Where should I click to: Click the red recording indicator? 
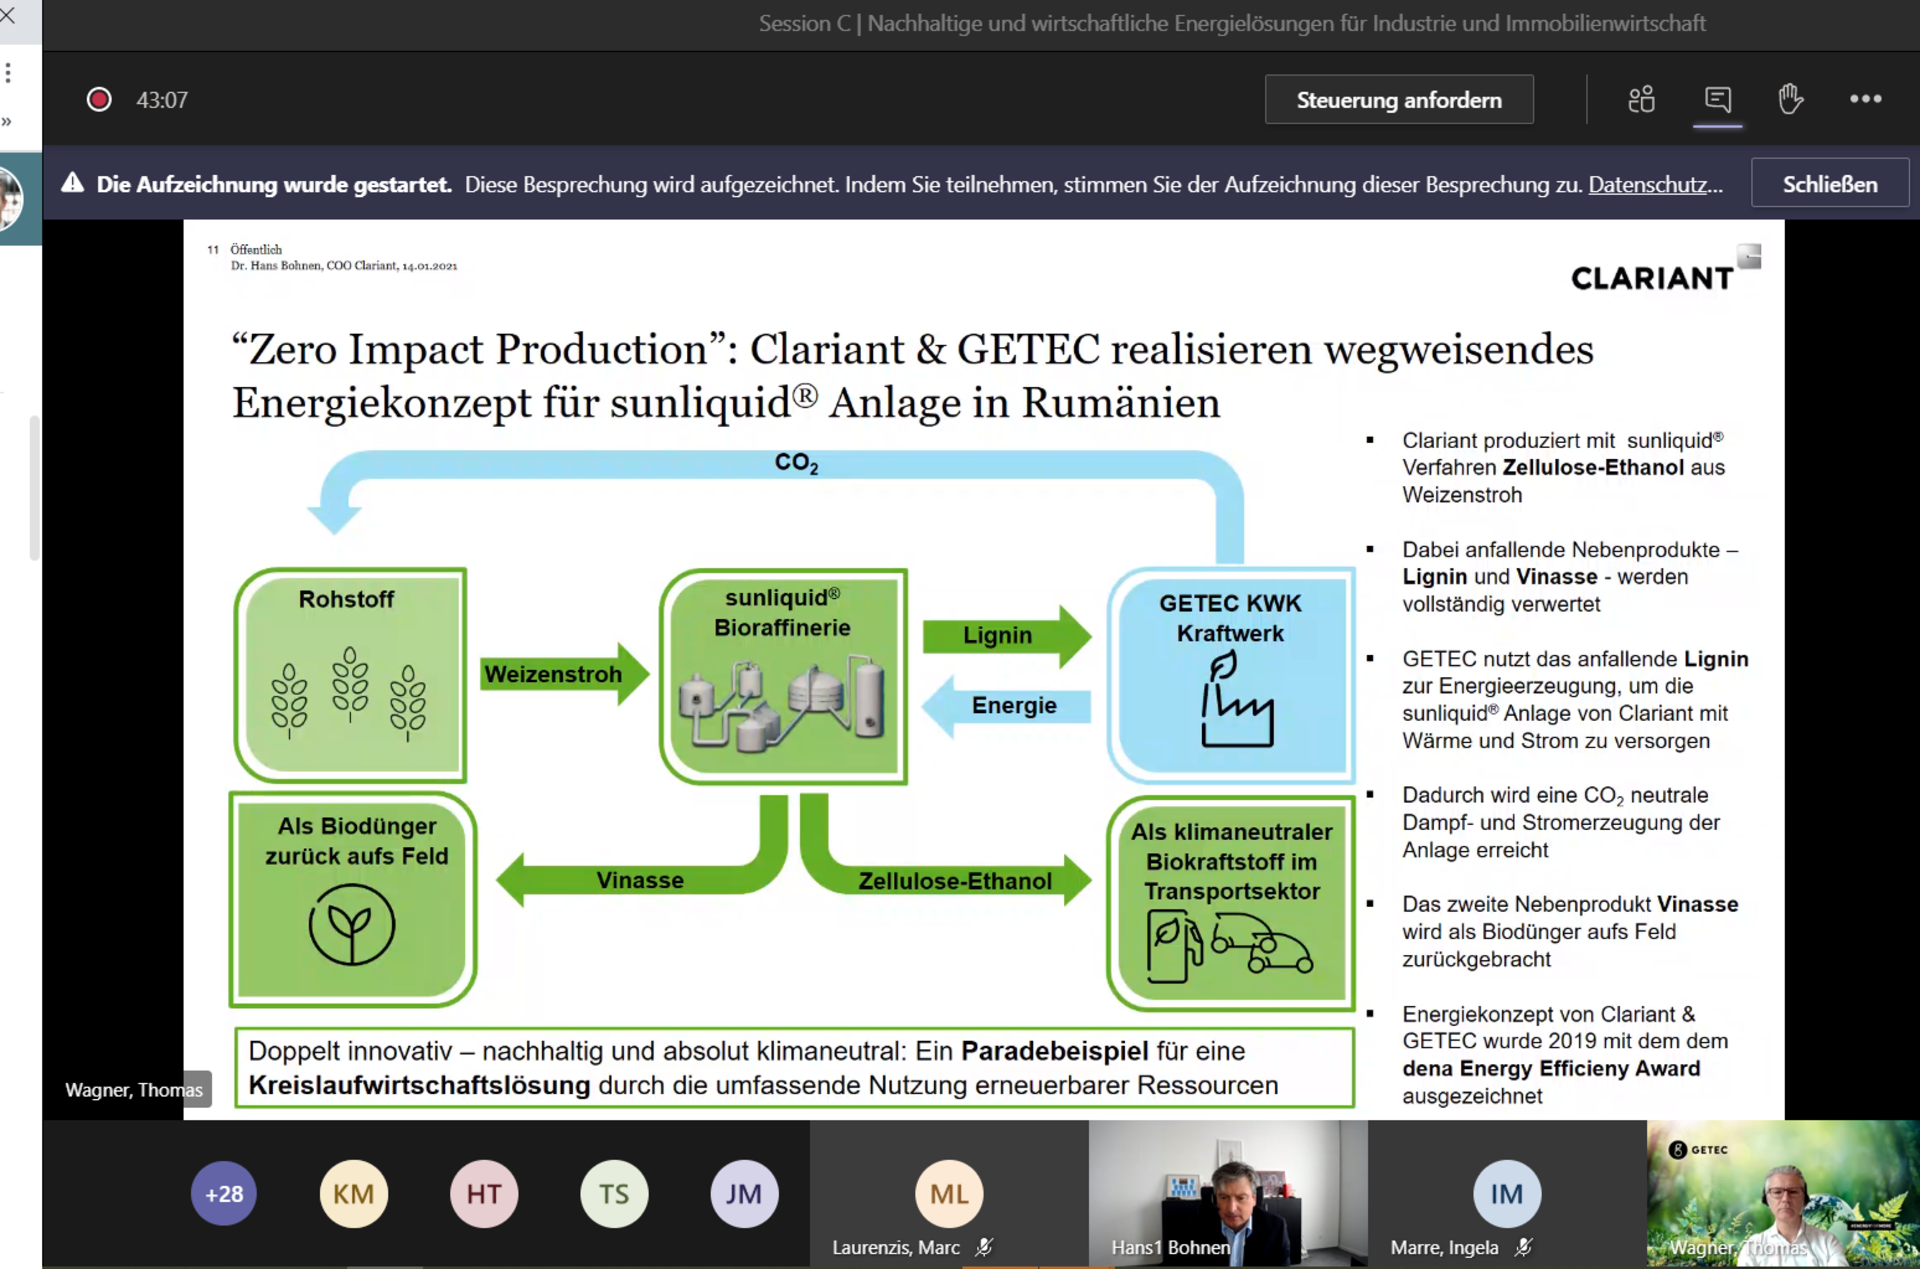point(99,100)
